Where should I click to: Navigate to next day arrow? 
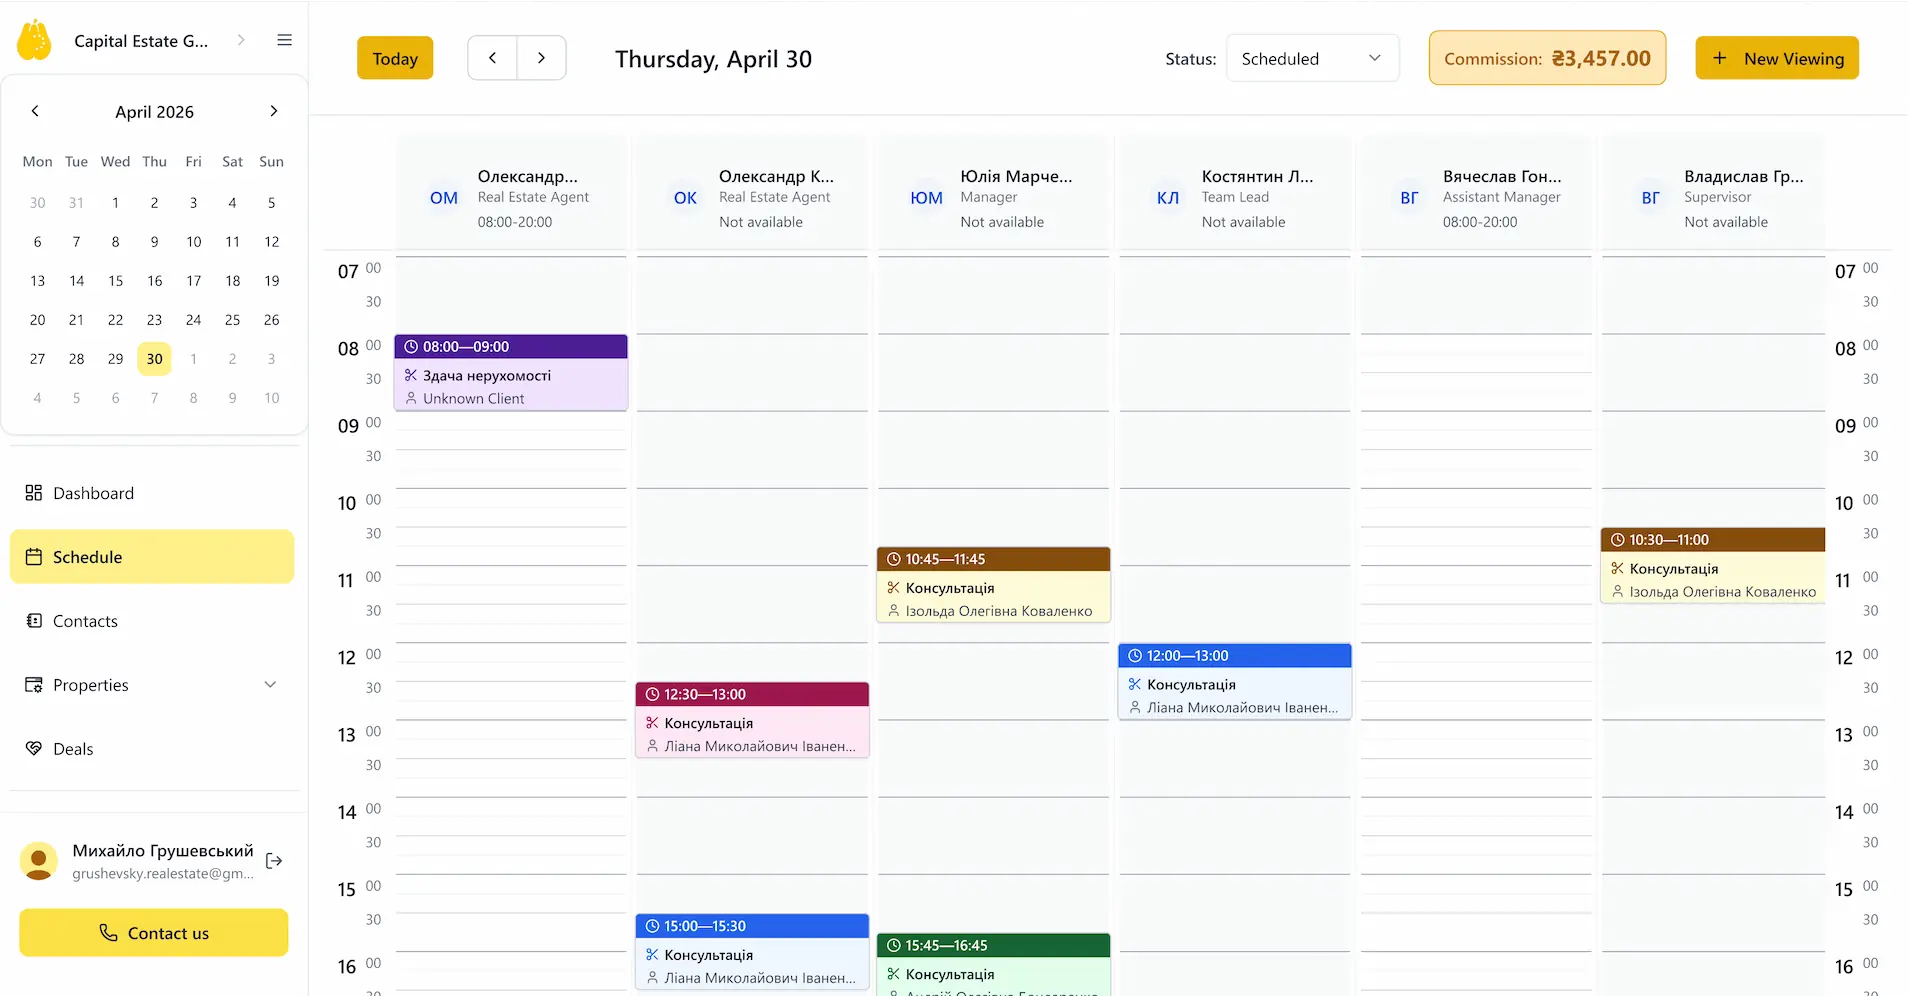(541, 58)
